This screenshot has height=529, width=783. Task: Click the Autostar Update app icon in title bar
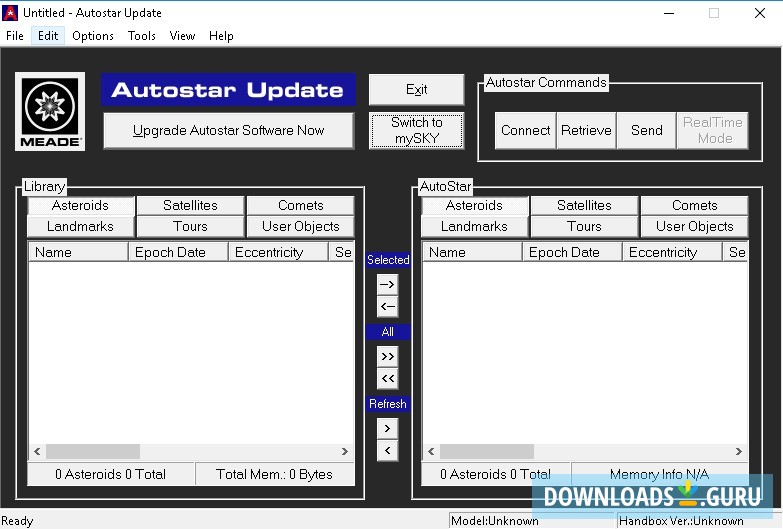(x=10, y=12)
